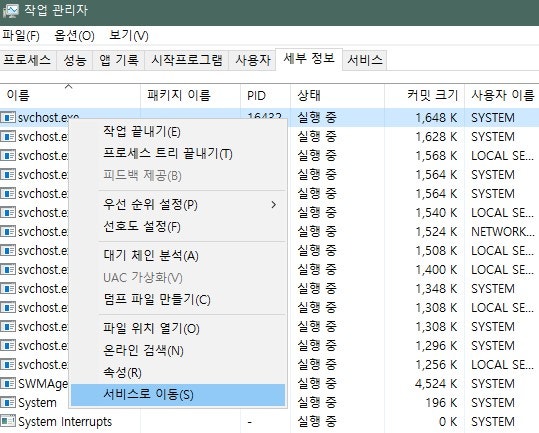This screenshot has height=433, width=539.
Task: Click the svchost.exe icon in the NETWORK user row
Action: click(8, 231)
